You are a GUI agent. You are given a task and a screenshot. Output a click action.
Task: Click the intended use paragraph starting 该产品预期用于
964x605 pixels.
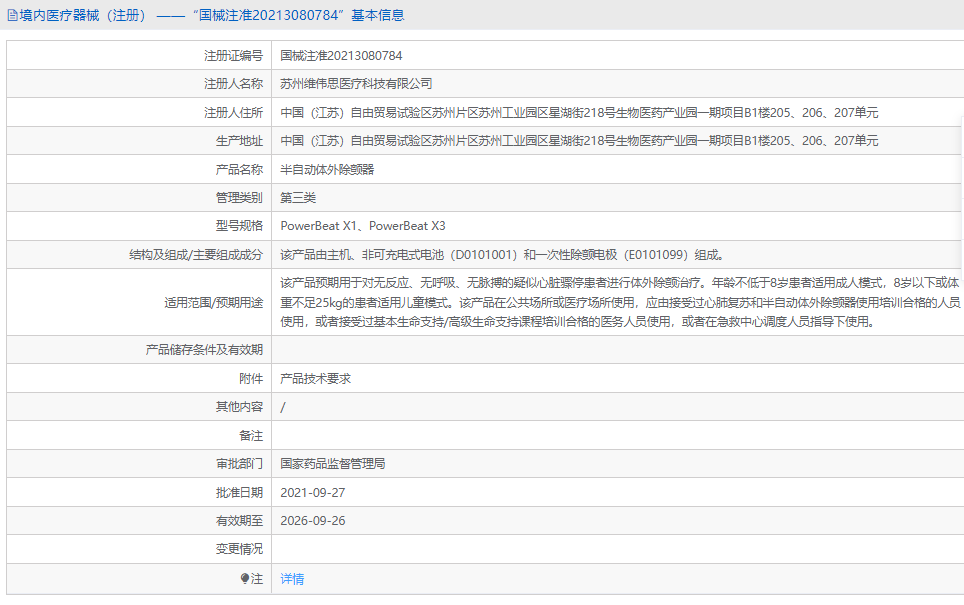pos(620,302)
